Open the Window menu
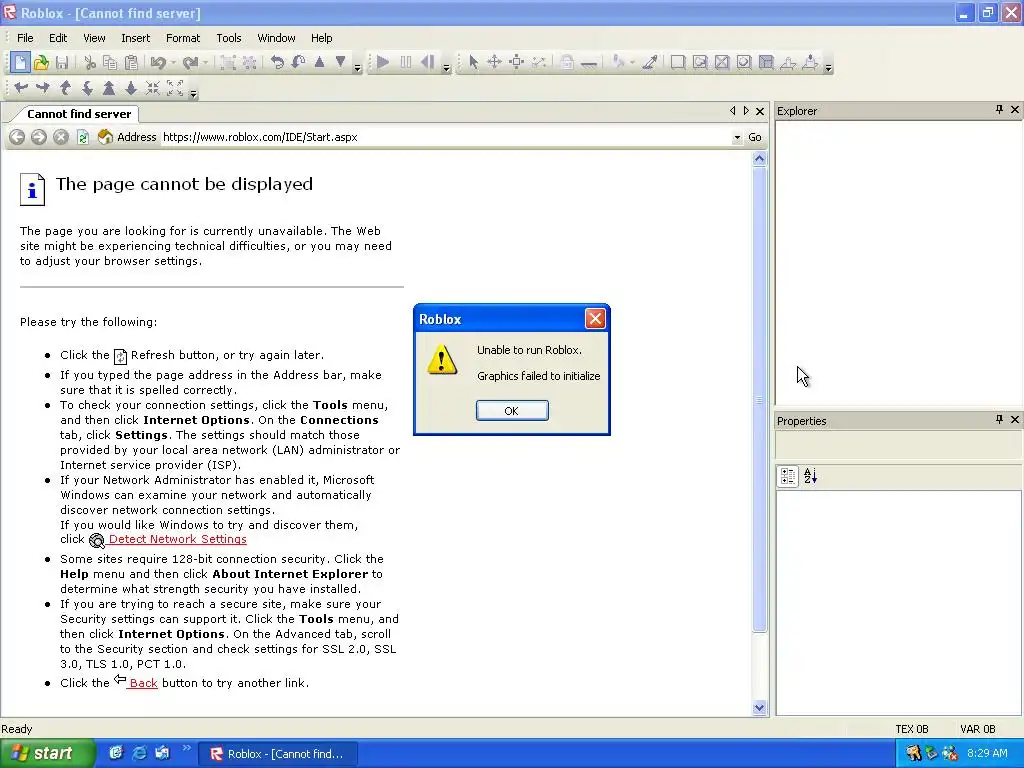 tap(276, 38)
